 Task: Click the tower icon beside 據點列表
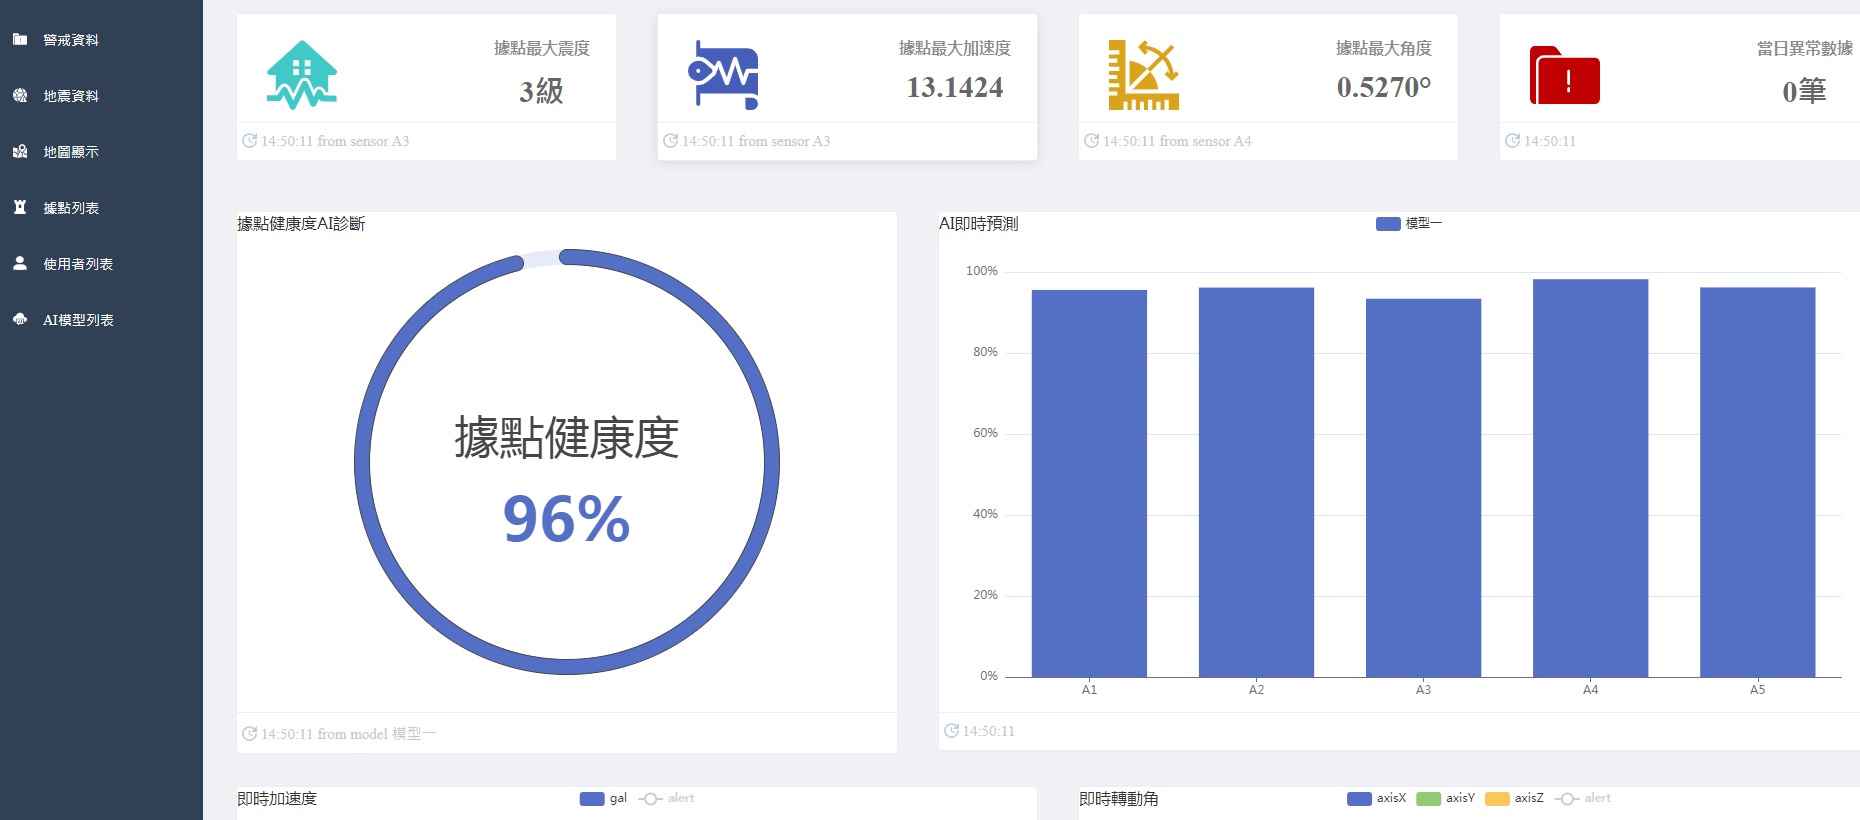[x=20, y=207]
